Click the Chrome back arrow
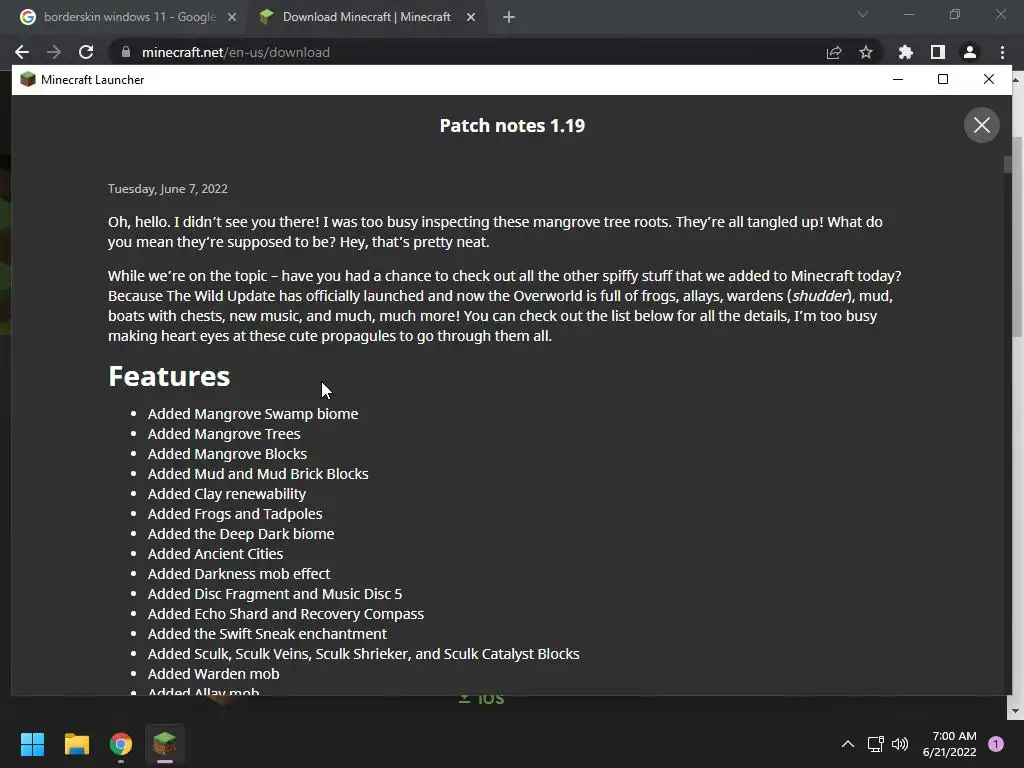This screenshot has width=1024, height=768. click(x=22, y=52)
